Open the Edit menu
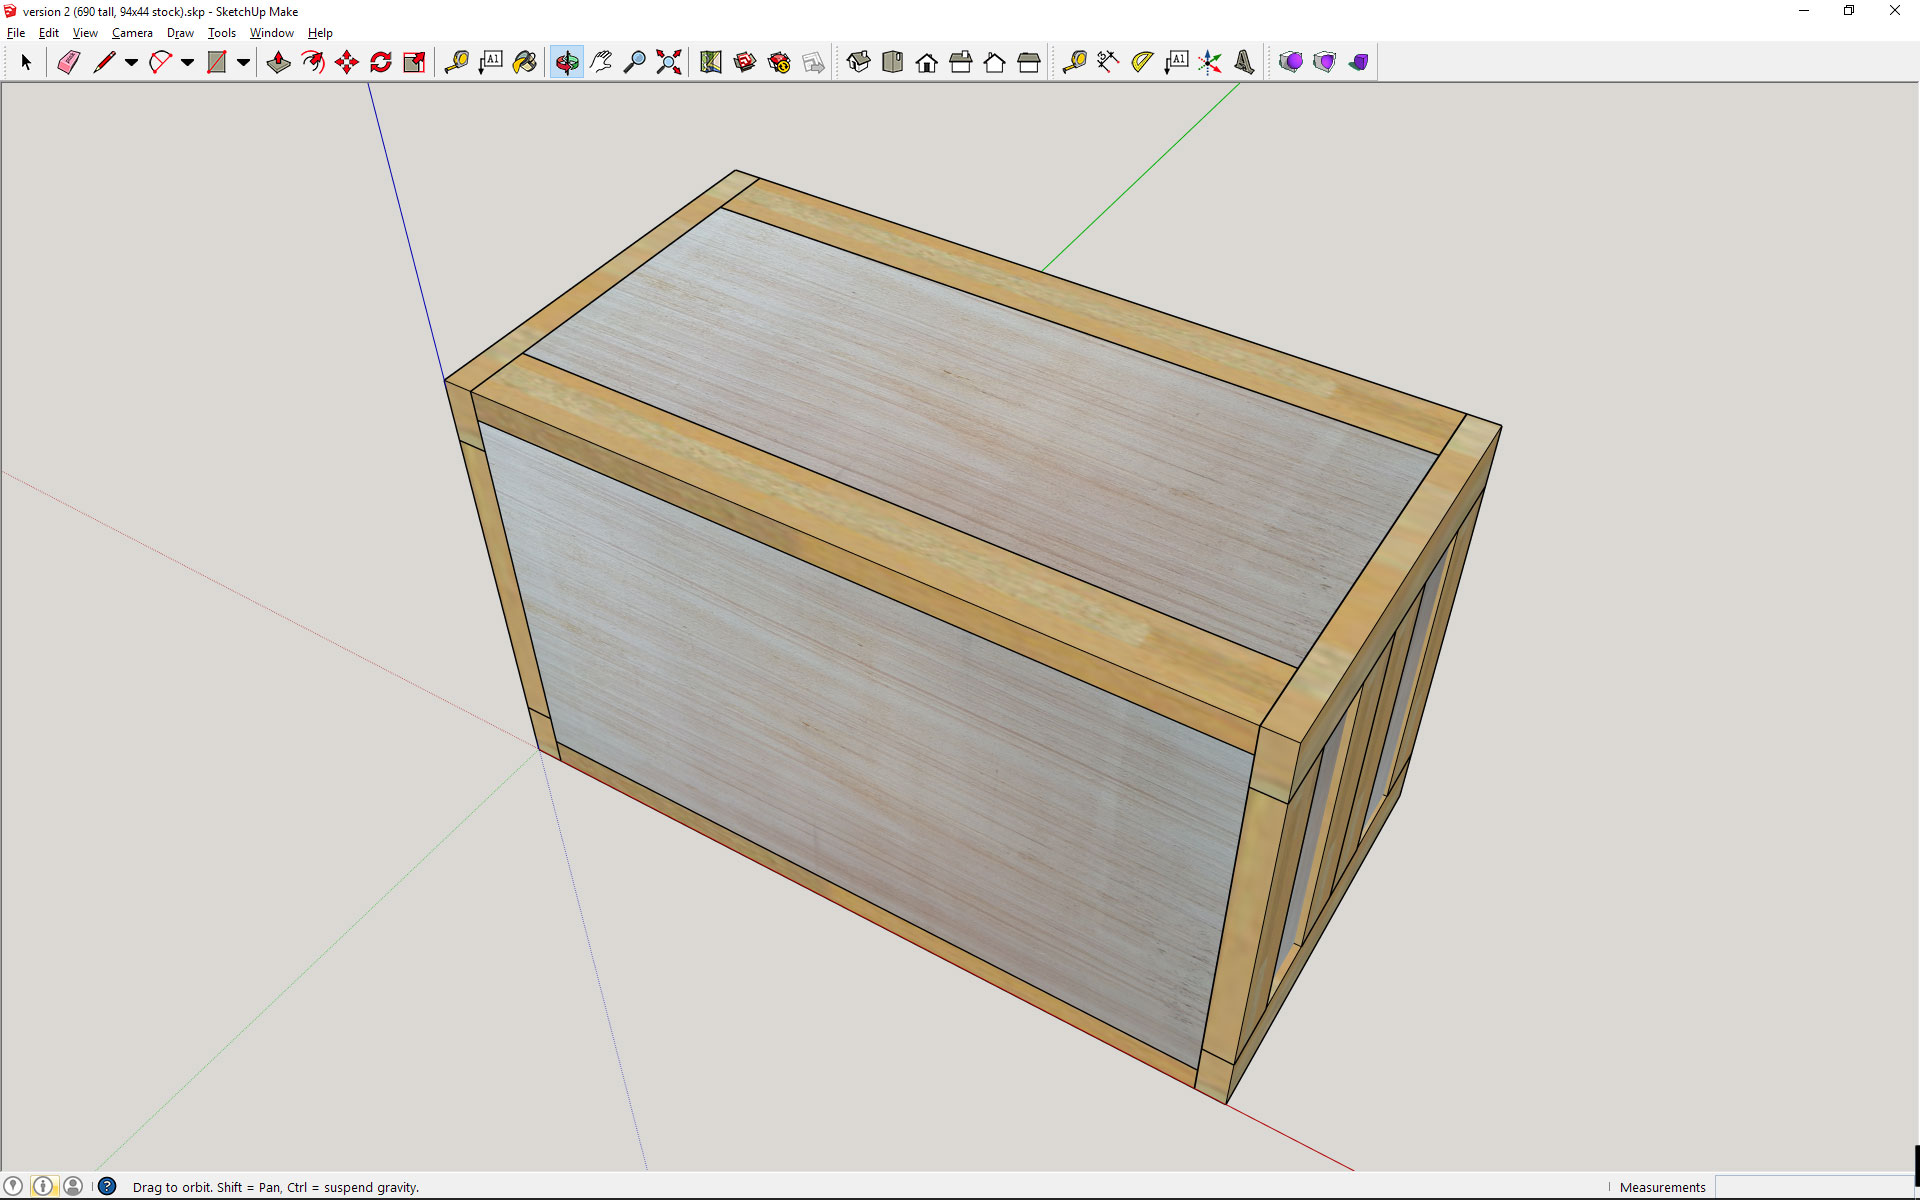Image resolution: width=1920 pixels, height=1200 pixels. pyautogui.click(x=49, y=33)
